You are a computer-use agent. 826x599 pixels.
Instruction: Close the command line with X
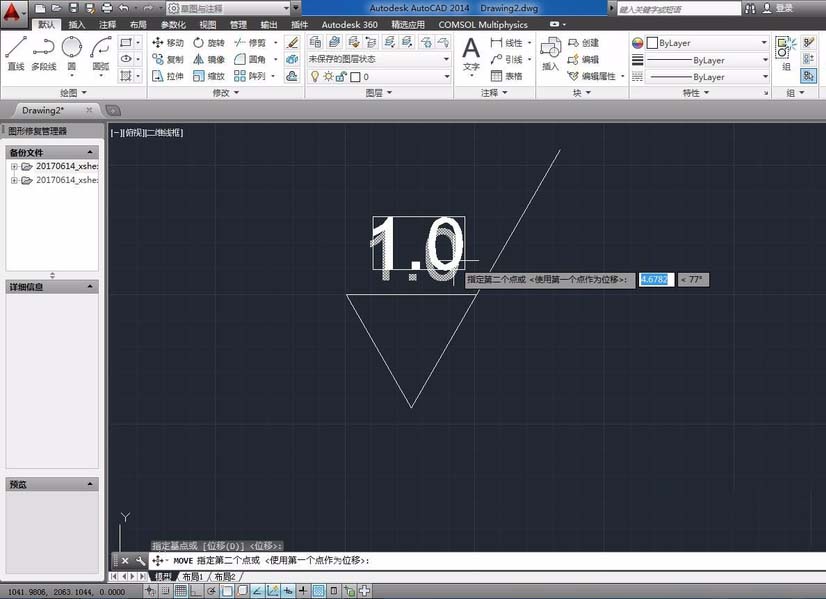pyautogui.click(x=125, y=561)
